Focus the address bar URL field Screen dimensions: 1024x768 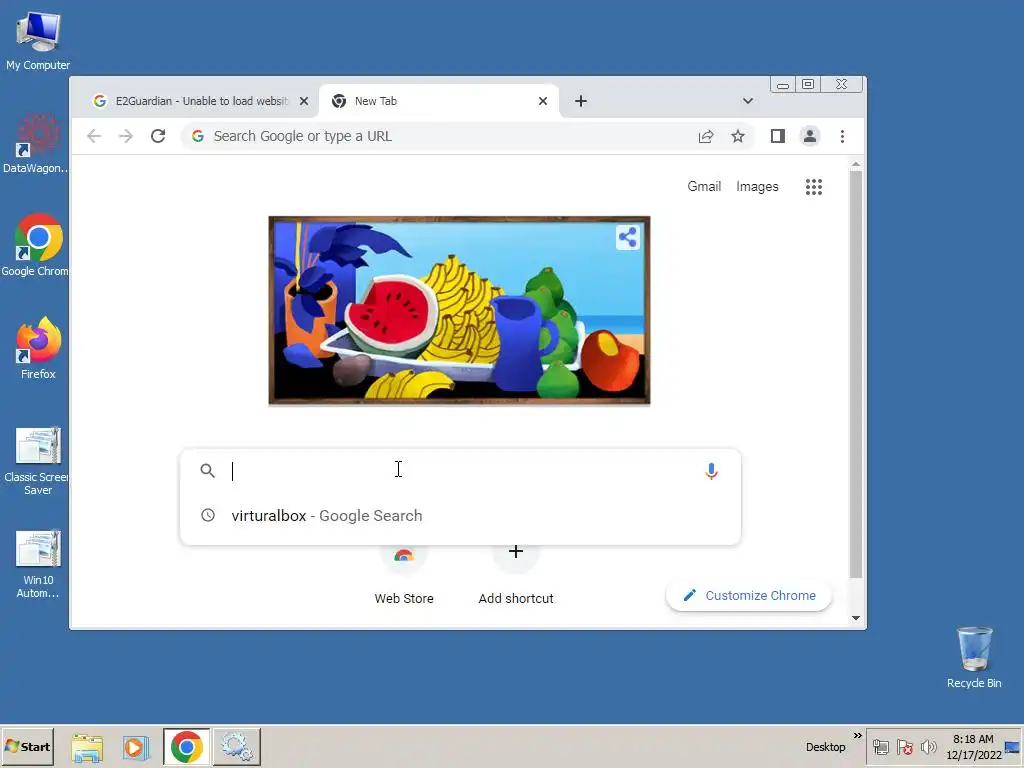(451, 136)
